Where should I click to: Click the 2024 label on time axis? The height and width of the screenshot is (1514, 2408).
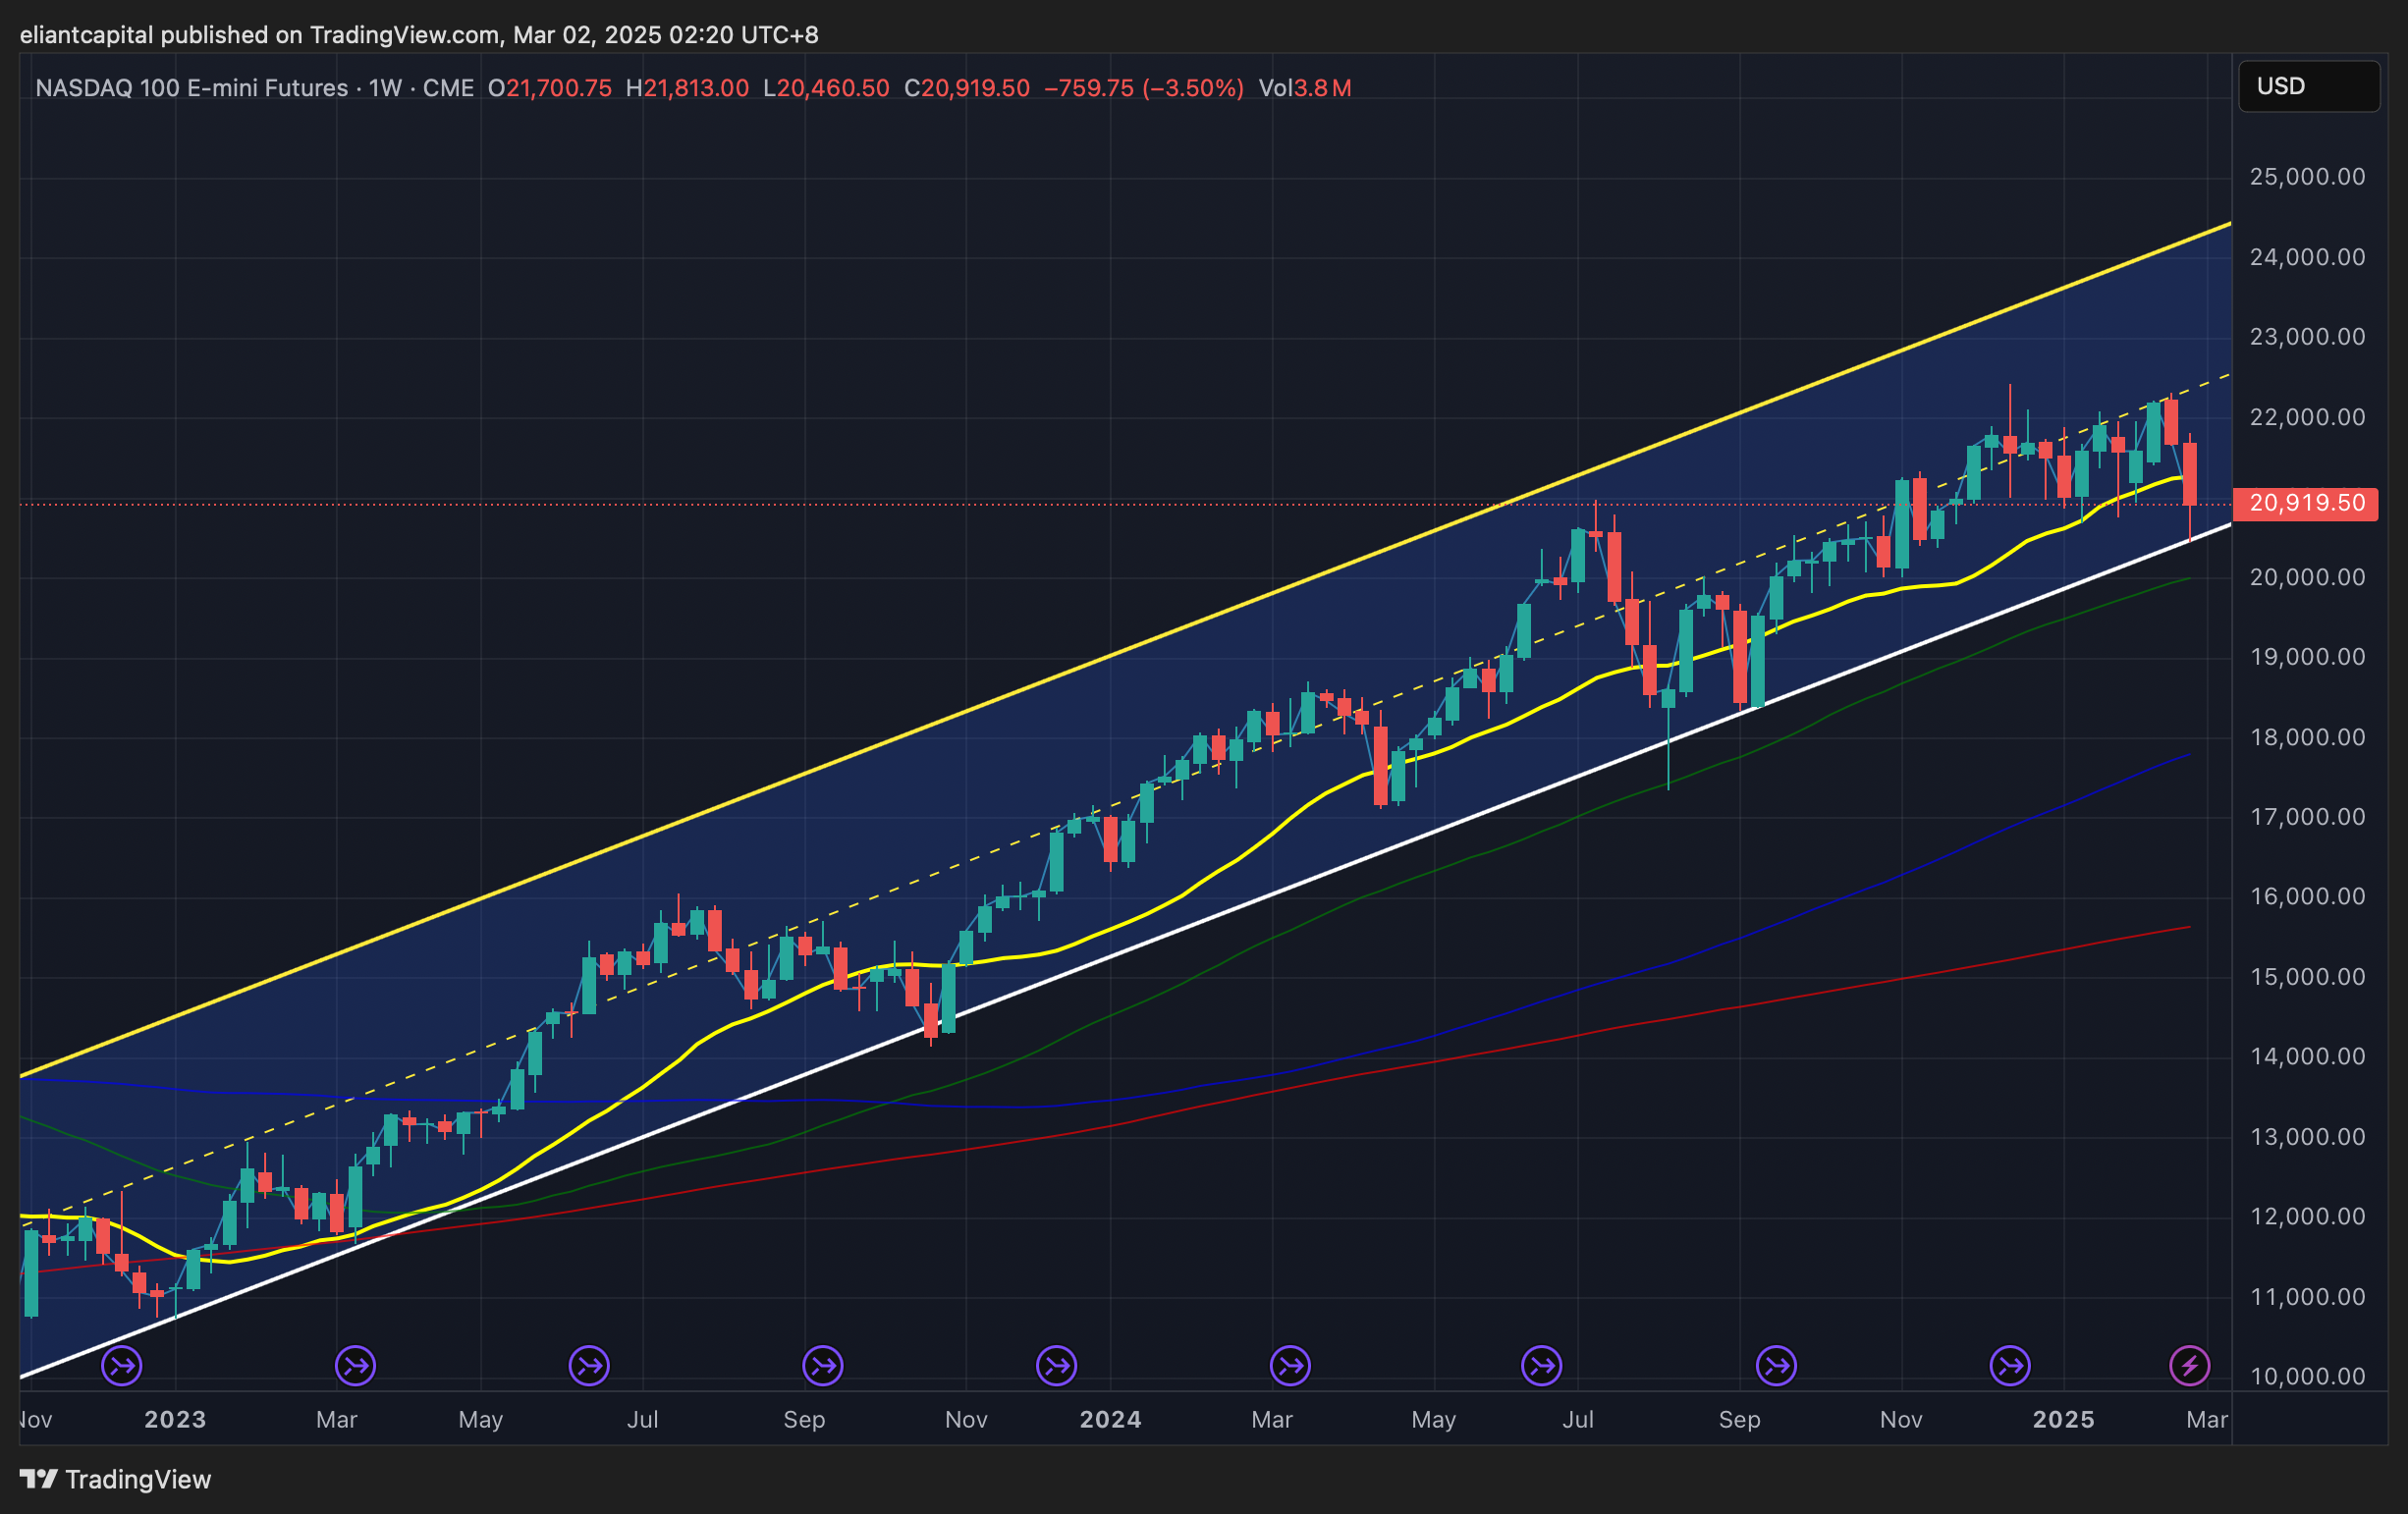pos(1110,1420)
